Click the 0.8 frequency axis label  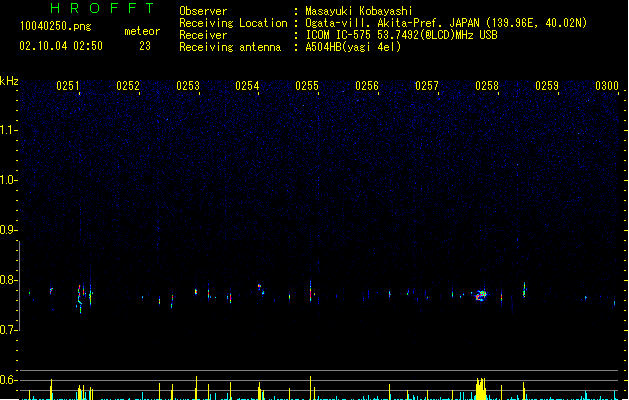point(8,280)
